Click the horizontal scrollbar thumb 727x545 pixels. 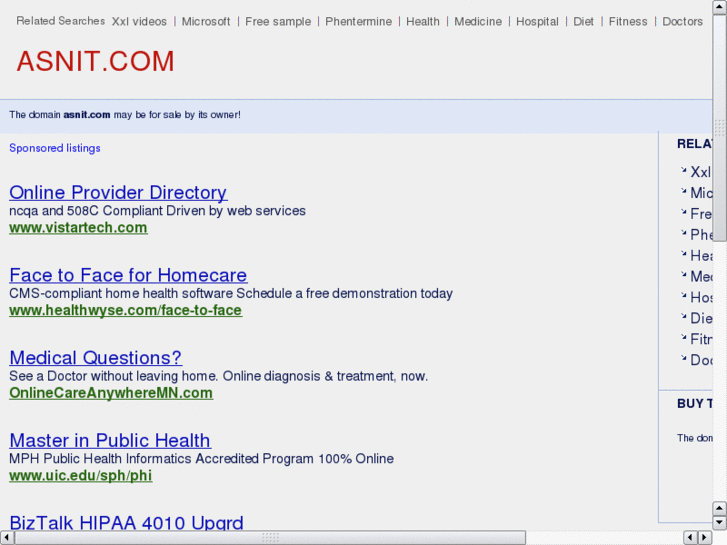(270, 538)
